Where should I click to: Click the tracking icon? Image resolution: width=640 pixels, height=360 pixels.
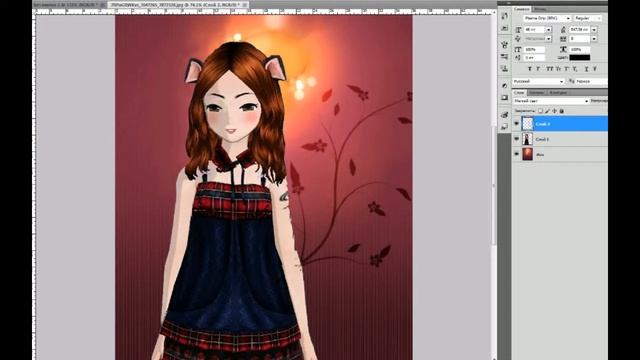pos(563,38)
